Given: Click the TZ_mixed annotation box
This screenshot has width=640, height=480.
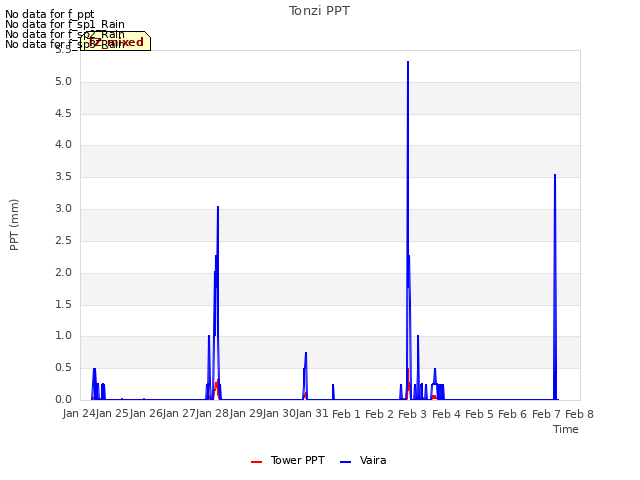Looking at the screenshot, I should click(x=116, y=41).
